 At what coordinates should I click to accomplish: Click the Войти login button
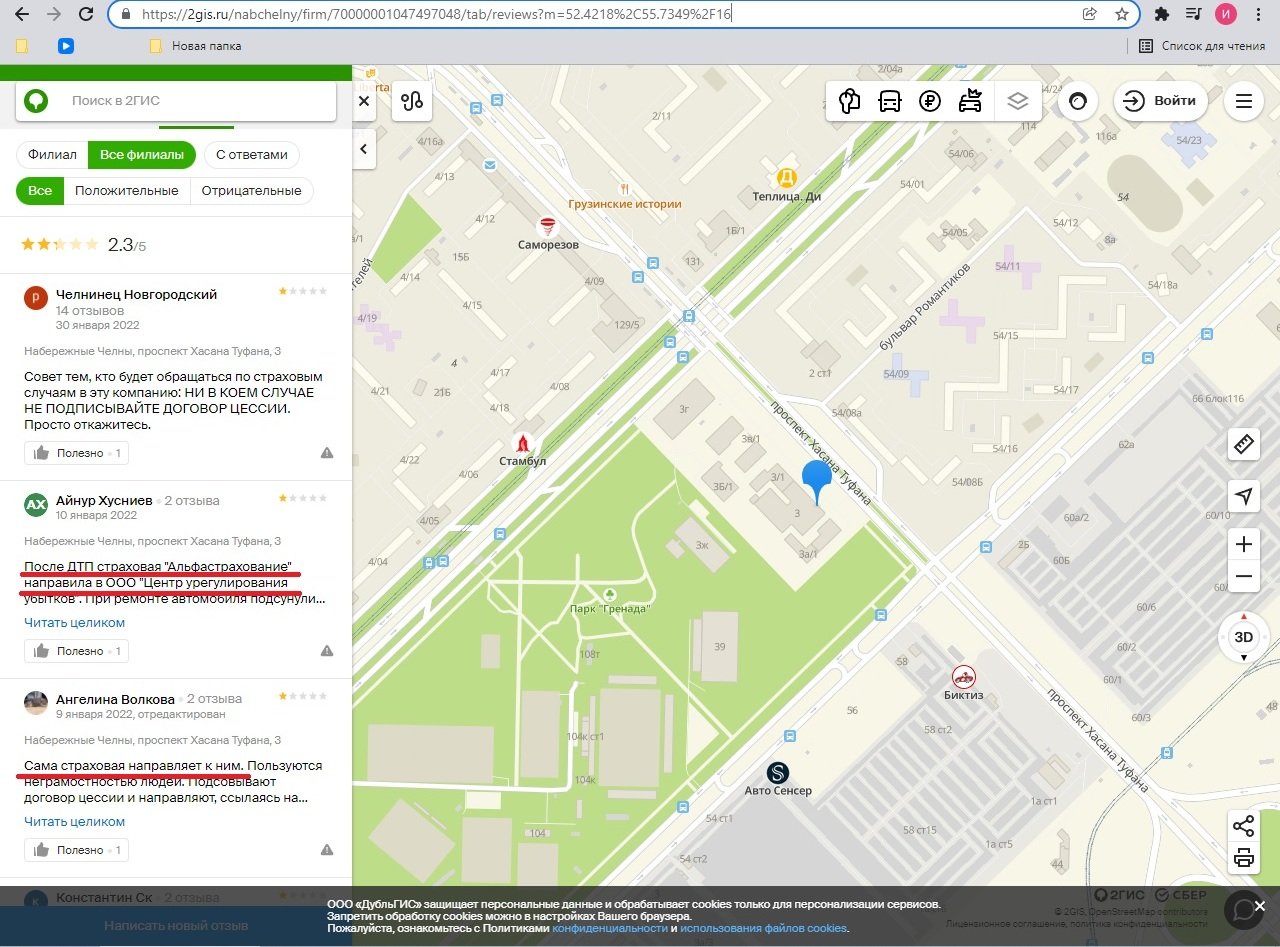pyautogui.click(x=1160, y=101)
